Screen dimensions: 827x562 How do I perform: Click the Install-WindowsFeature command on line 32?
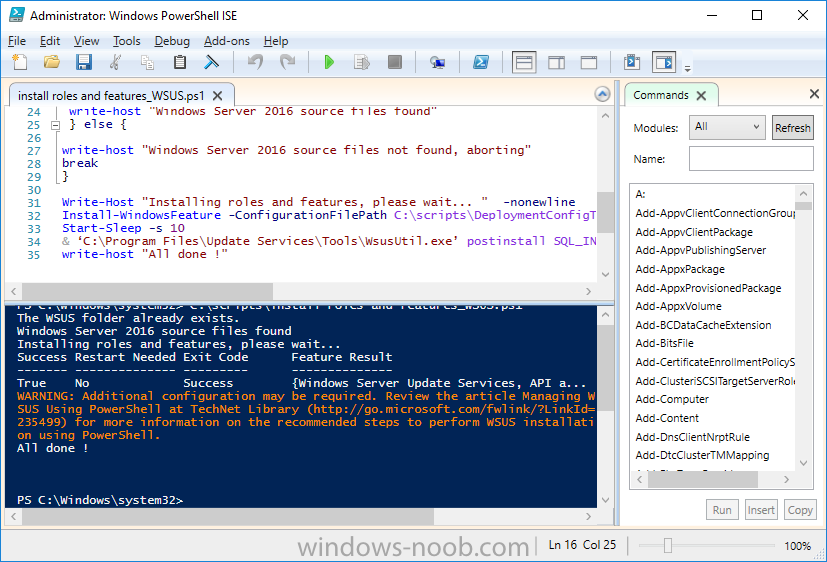pos(141,215)
